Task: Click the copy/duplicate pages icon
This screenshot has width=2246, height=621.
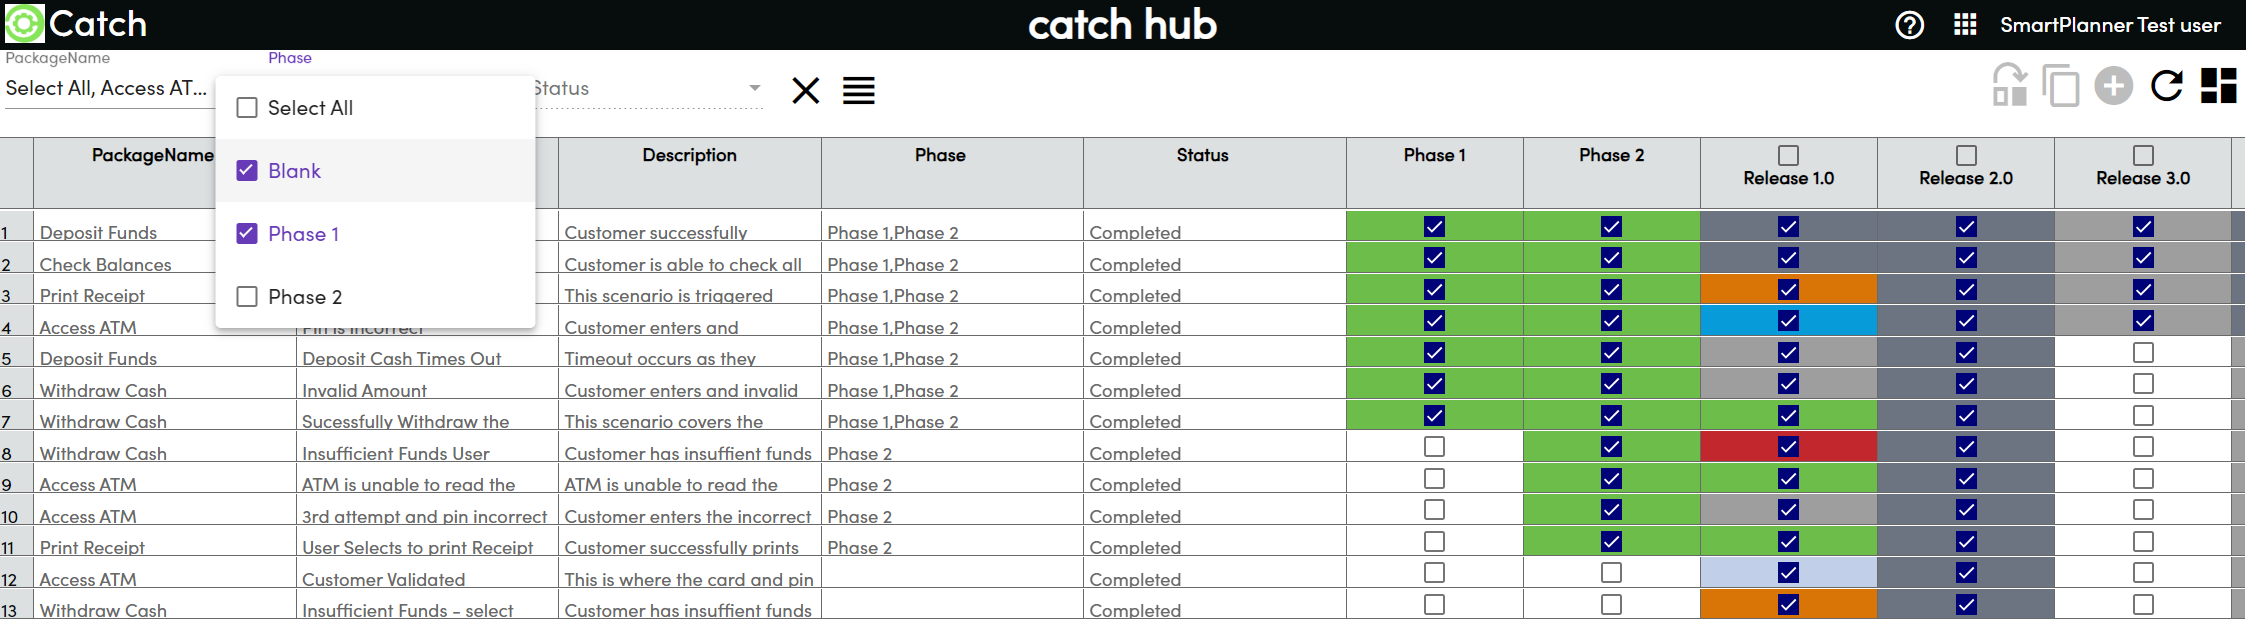Action: coord(2060,86)
